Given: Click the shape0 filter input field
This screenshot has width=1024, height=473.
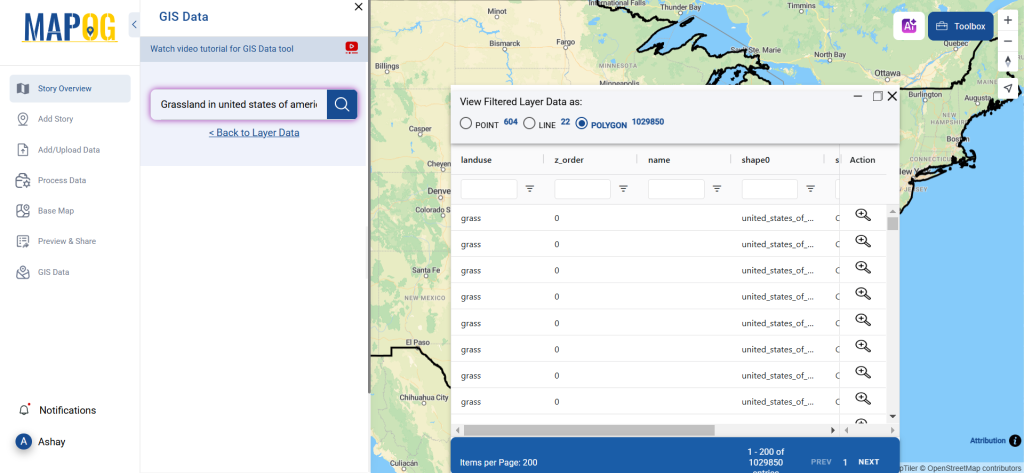Looking at the screenshot, I should (x=769, y=189).
